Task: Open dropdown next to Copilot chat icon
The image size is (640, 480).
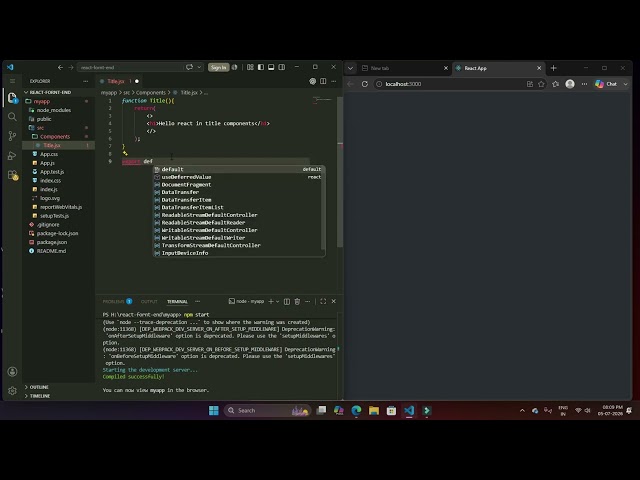Action: pyautogui.click(x=199, y=67)
